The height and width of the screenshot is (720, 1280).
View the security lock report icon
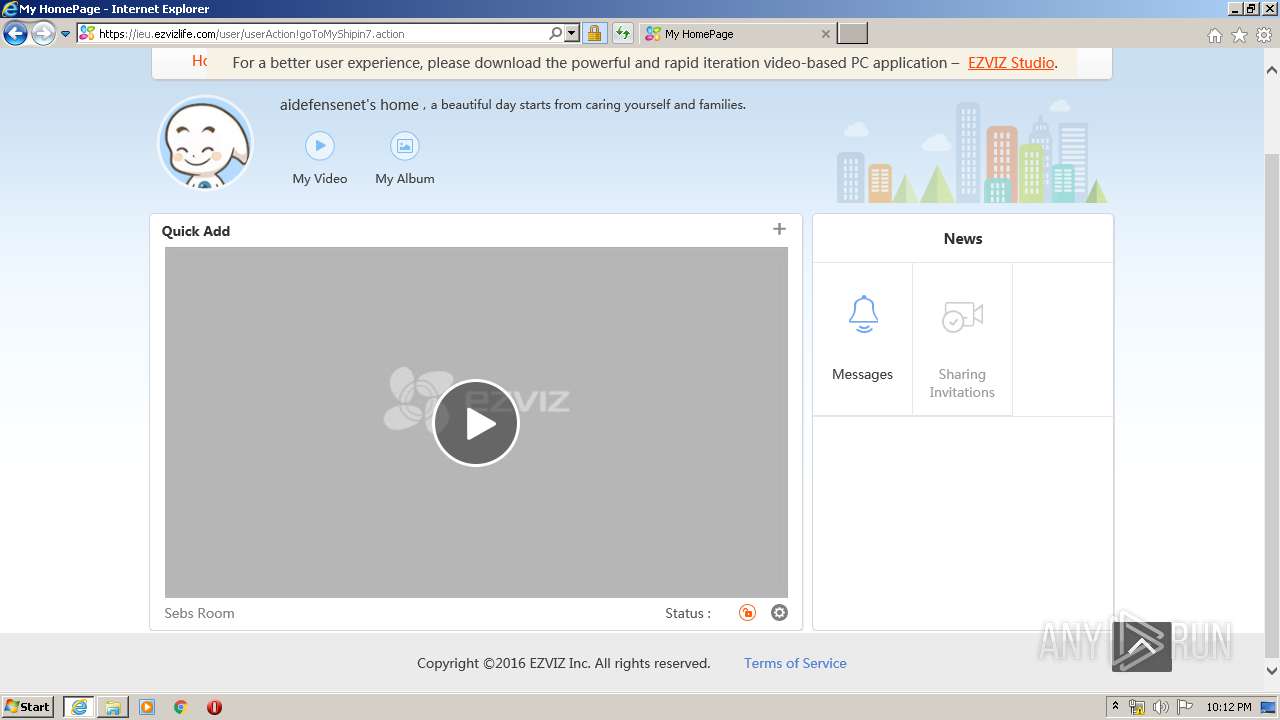pyautogui.click(x=594, y=34)
